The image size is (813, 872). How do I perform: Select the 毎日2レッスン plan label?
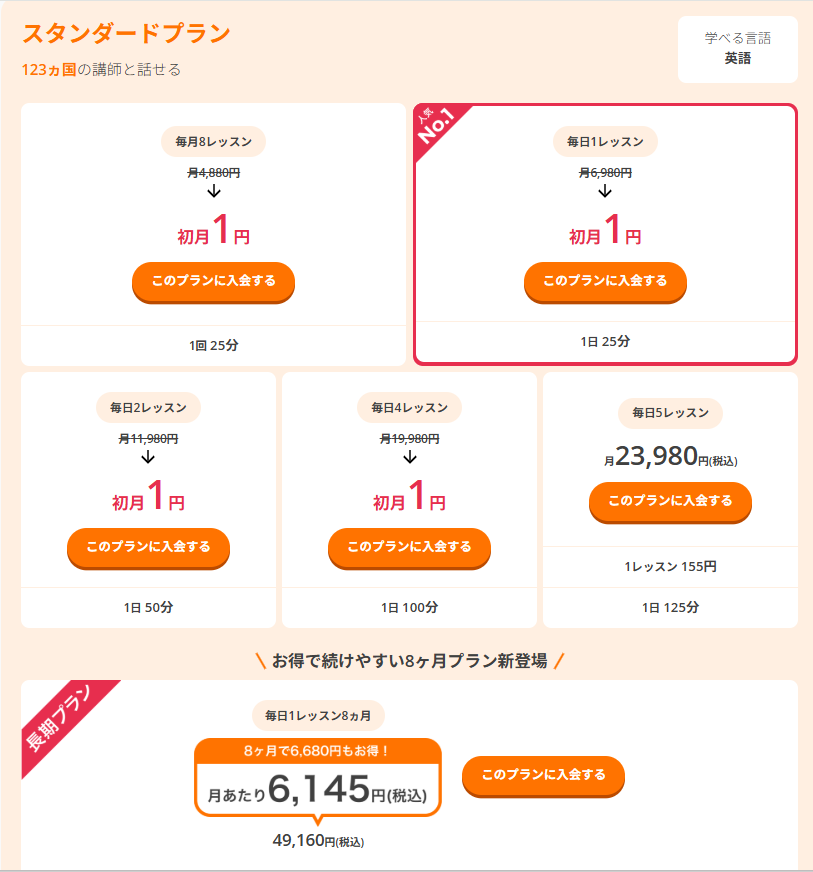[148, 408]
